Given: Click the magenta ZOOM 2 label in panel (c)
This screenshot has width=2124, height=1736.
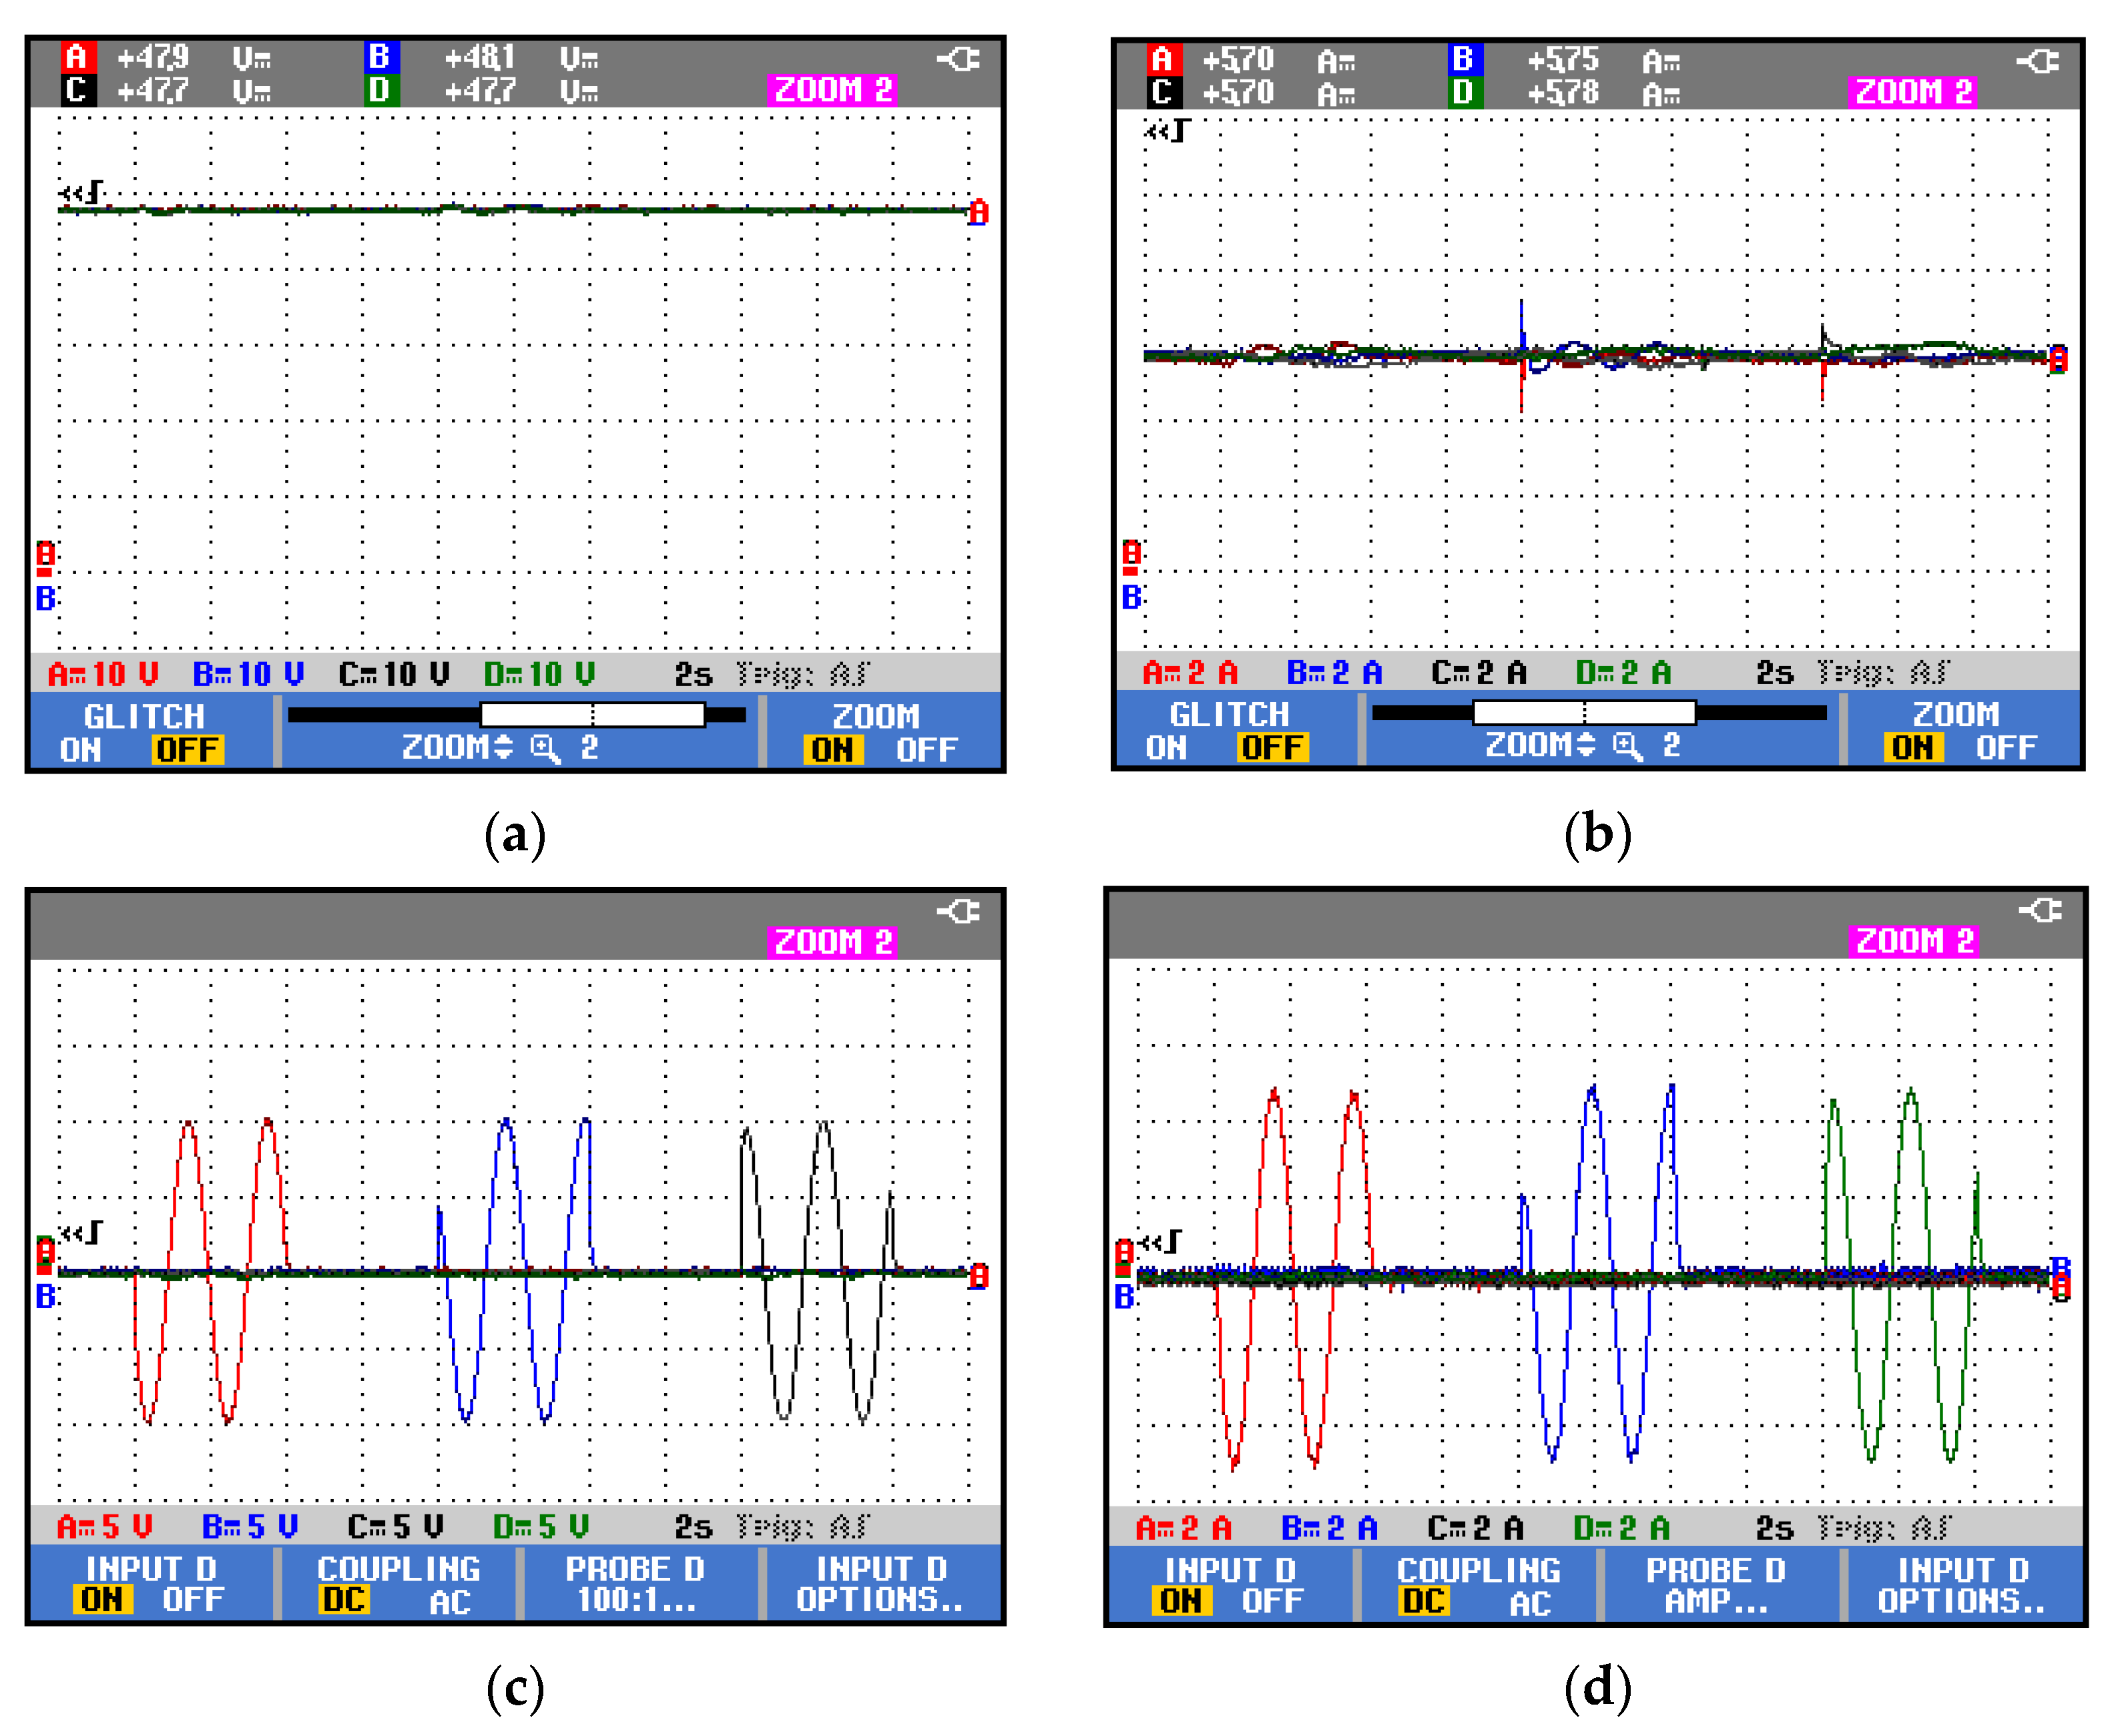Looking at the screenshot, I should tap(832, 942).
